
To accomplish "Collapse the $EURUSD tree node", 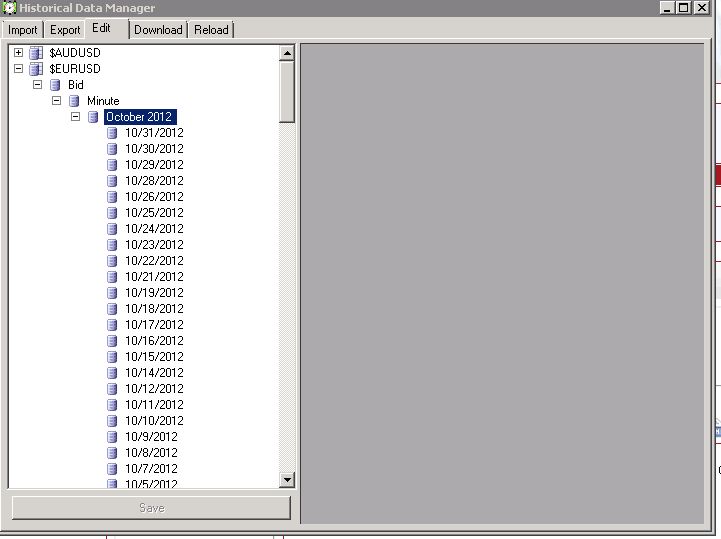I will (x=18, y=69).
